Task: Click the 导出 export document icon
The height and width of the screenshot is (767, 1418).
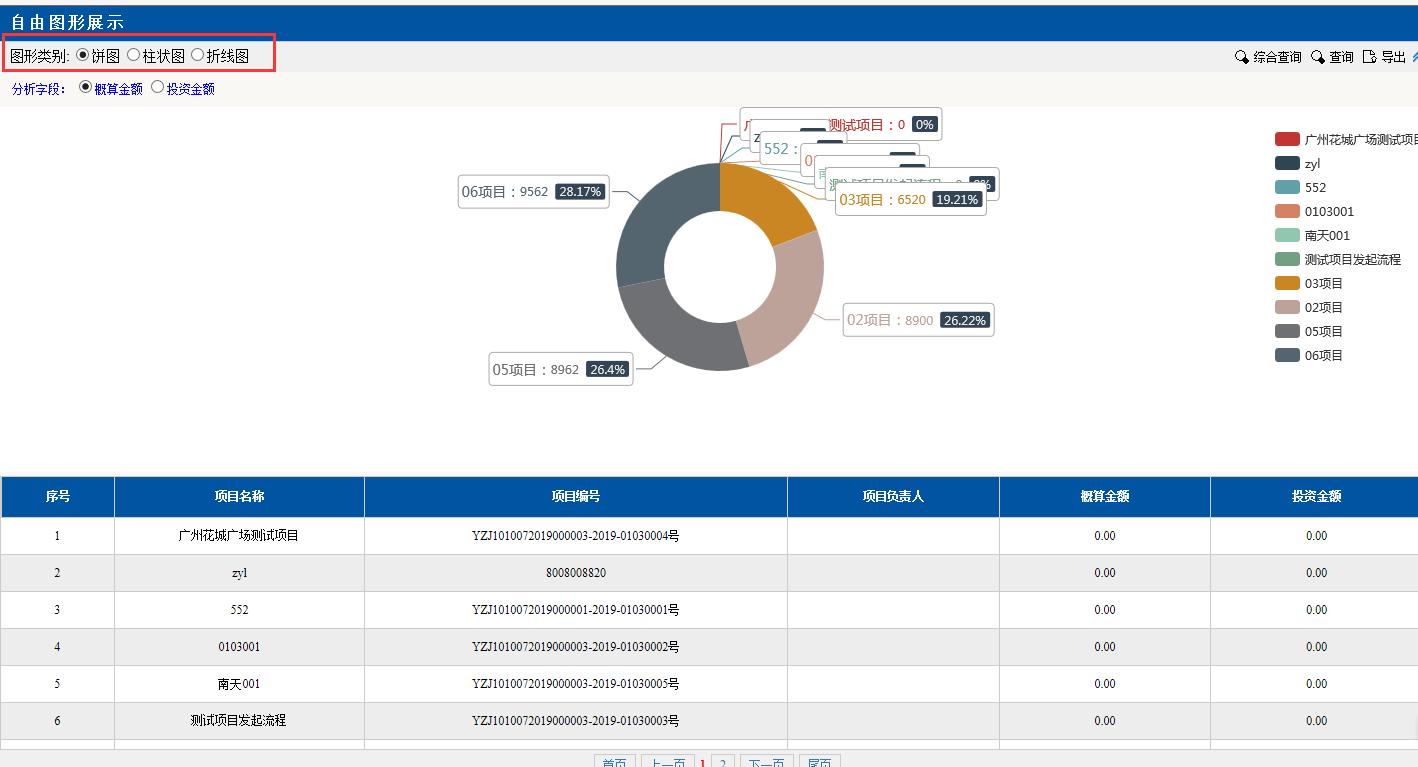Action: click(x=1370, y=57)
